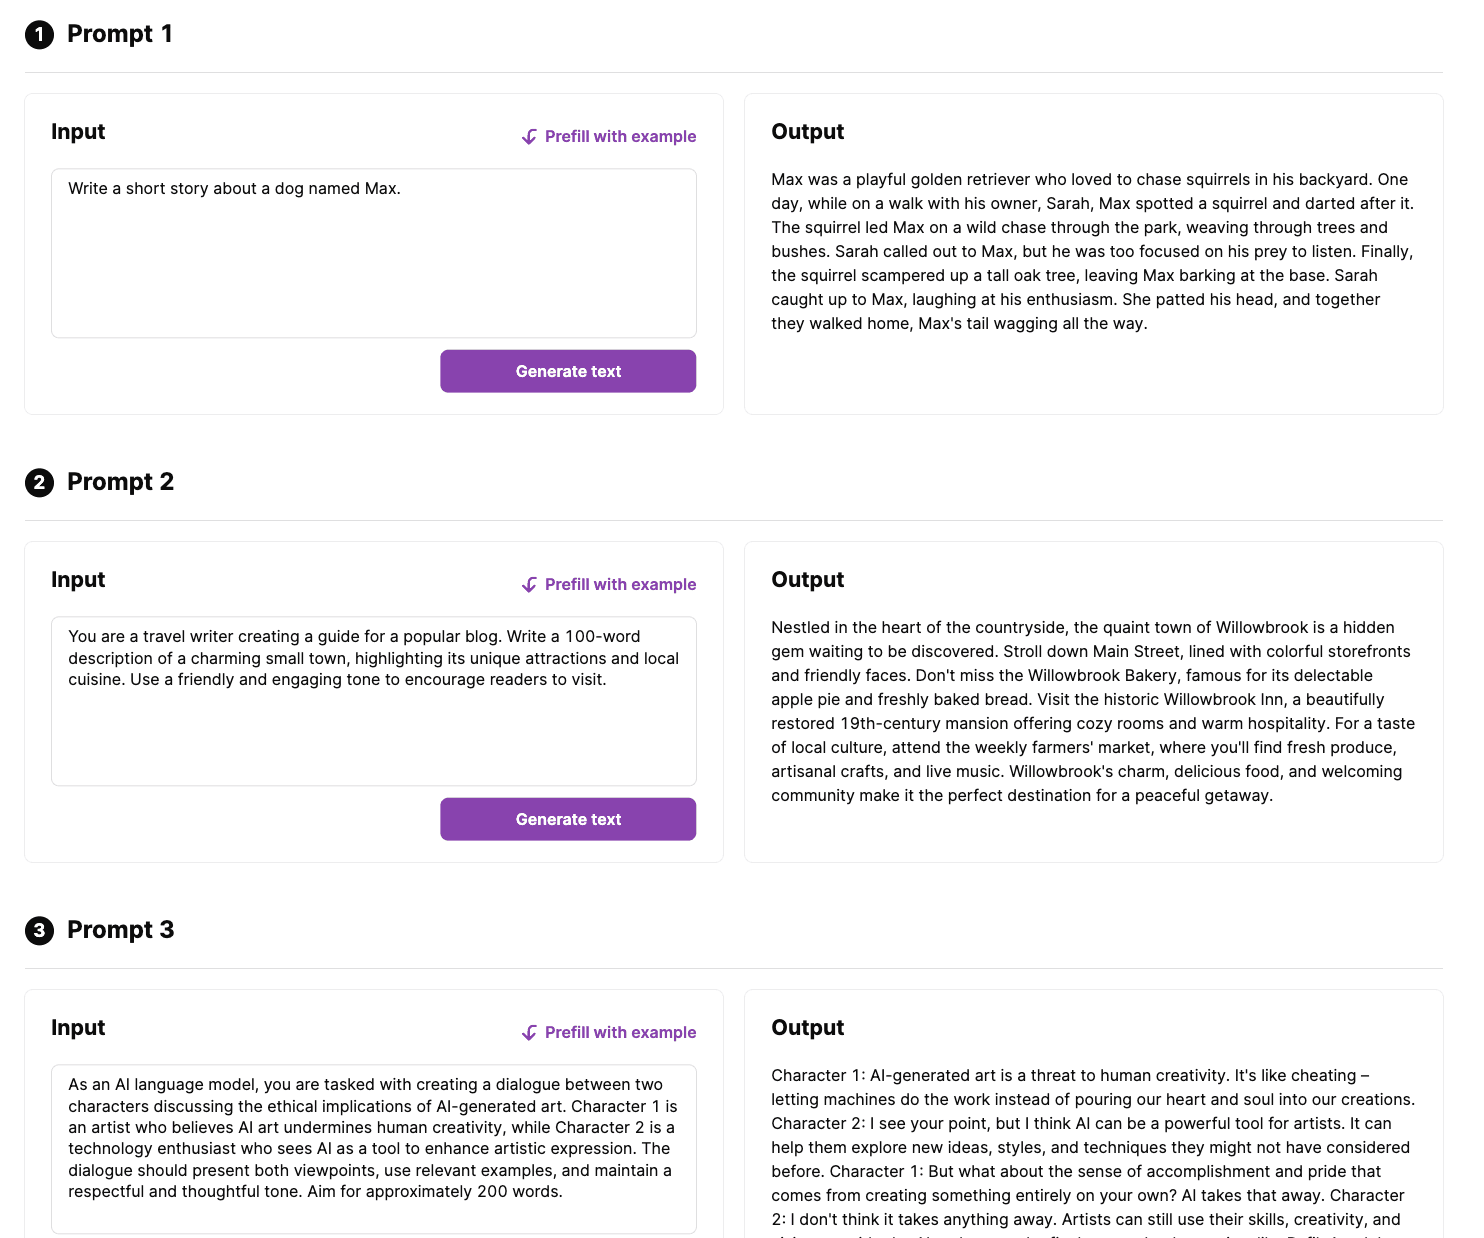Image resolution: width=1484 pixels, height=1238 pixels.
Task: Open Prefill with example in Prompt 2
Action: pyautogui.click(x=620, y=584)
